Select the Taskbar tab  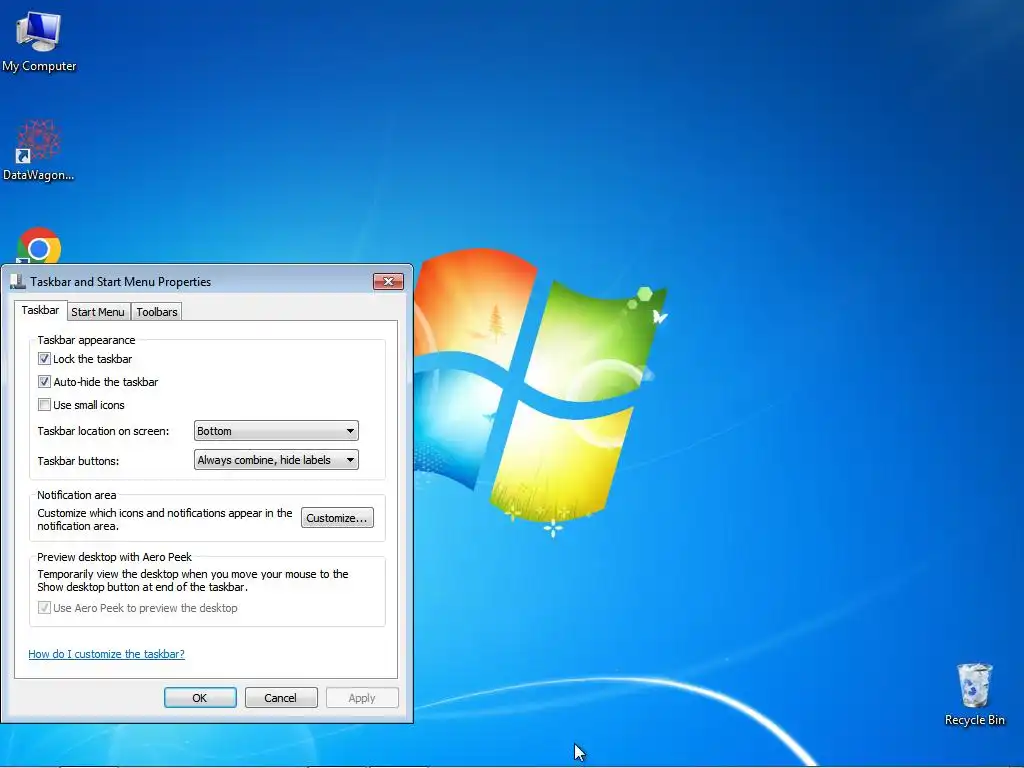coord(40,310)
